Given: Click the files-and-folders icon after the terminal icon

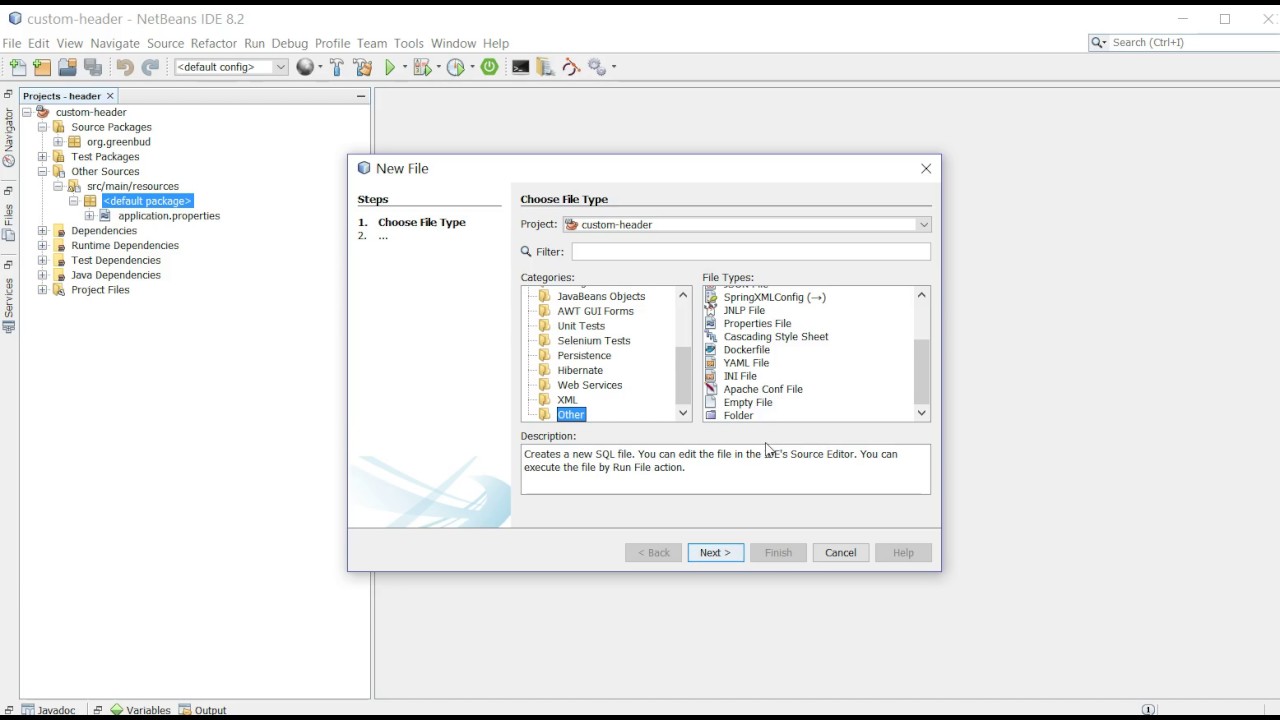Looking at the screenshot, I should coord(545,67).
